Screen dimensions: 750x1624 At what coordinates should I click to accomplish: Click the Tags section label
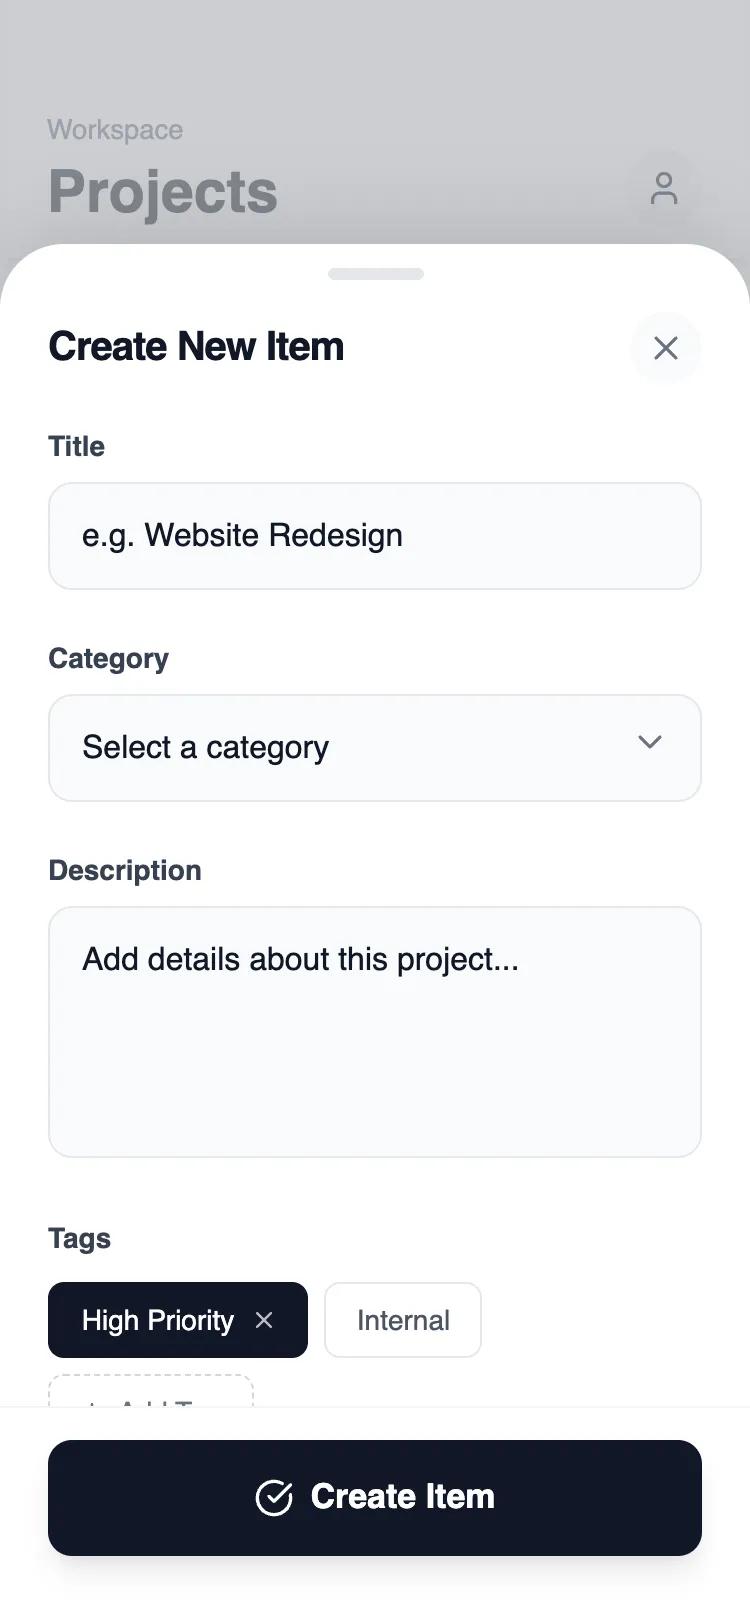(x=80, y=1238)
